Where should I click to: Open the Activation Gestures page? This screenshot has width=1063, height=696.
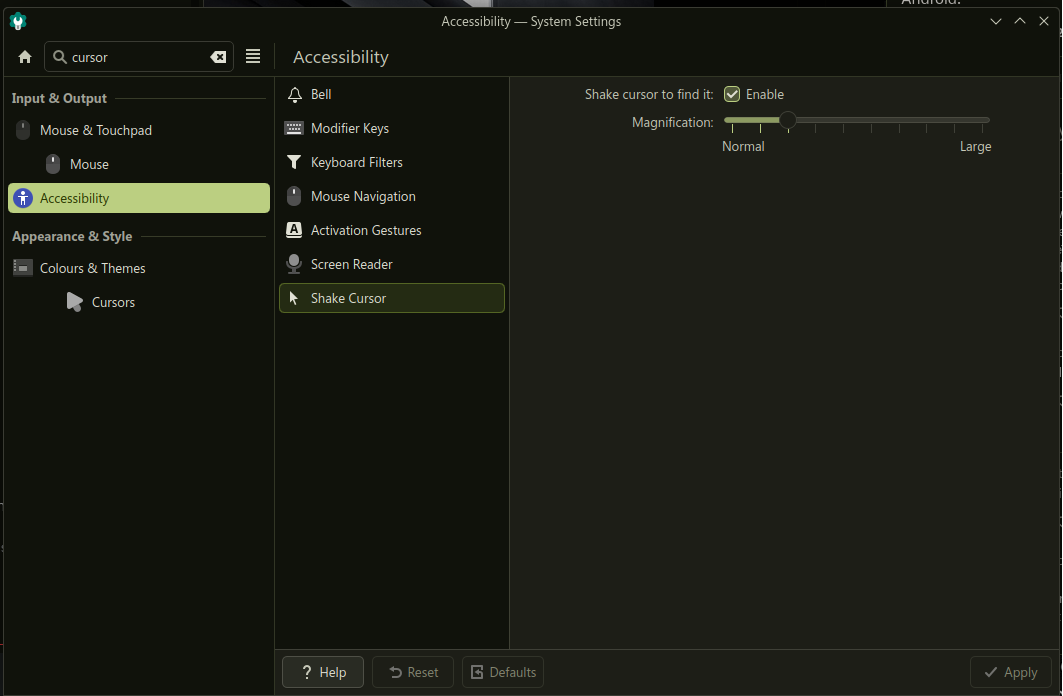pos(392,230)
